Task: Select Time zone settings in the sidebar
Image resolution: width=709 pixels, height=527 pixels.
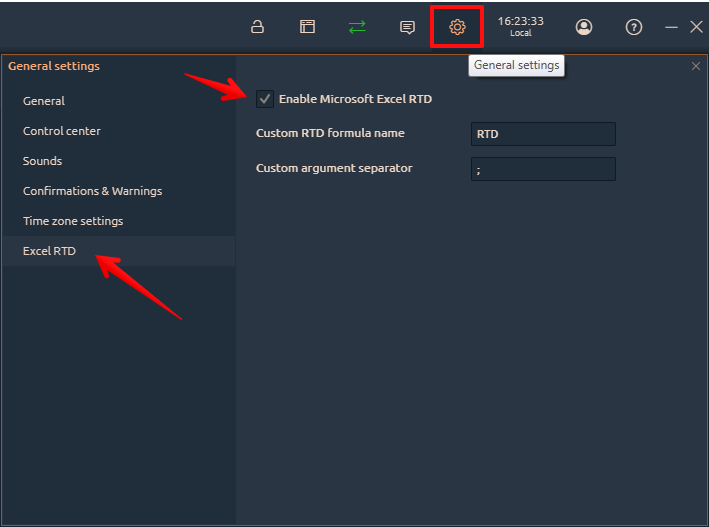Action: point(73,221)
